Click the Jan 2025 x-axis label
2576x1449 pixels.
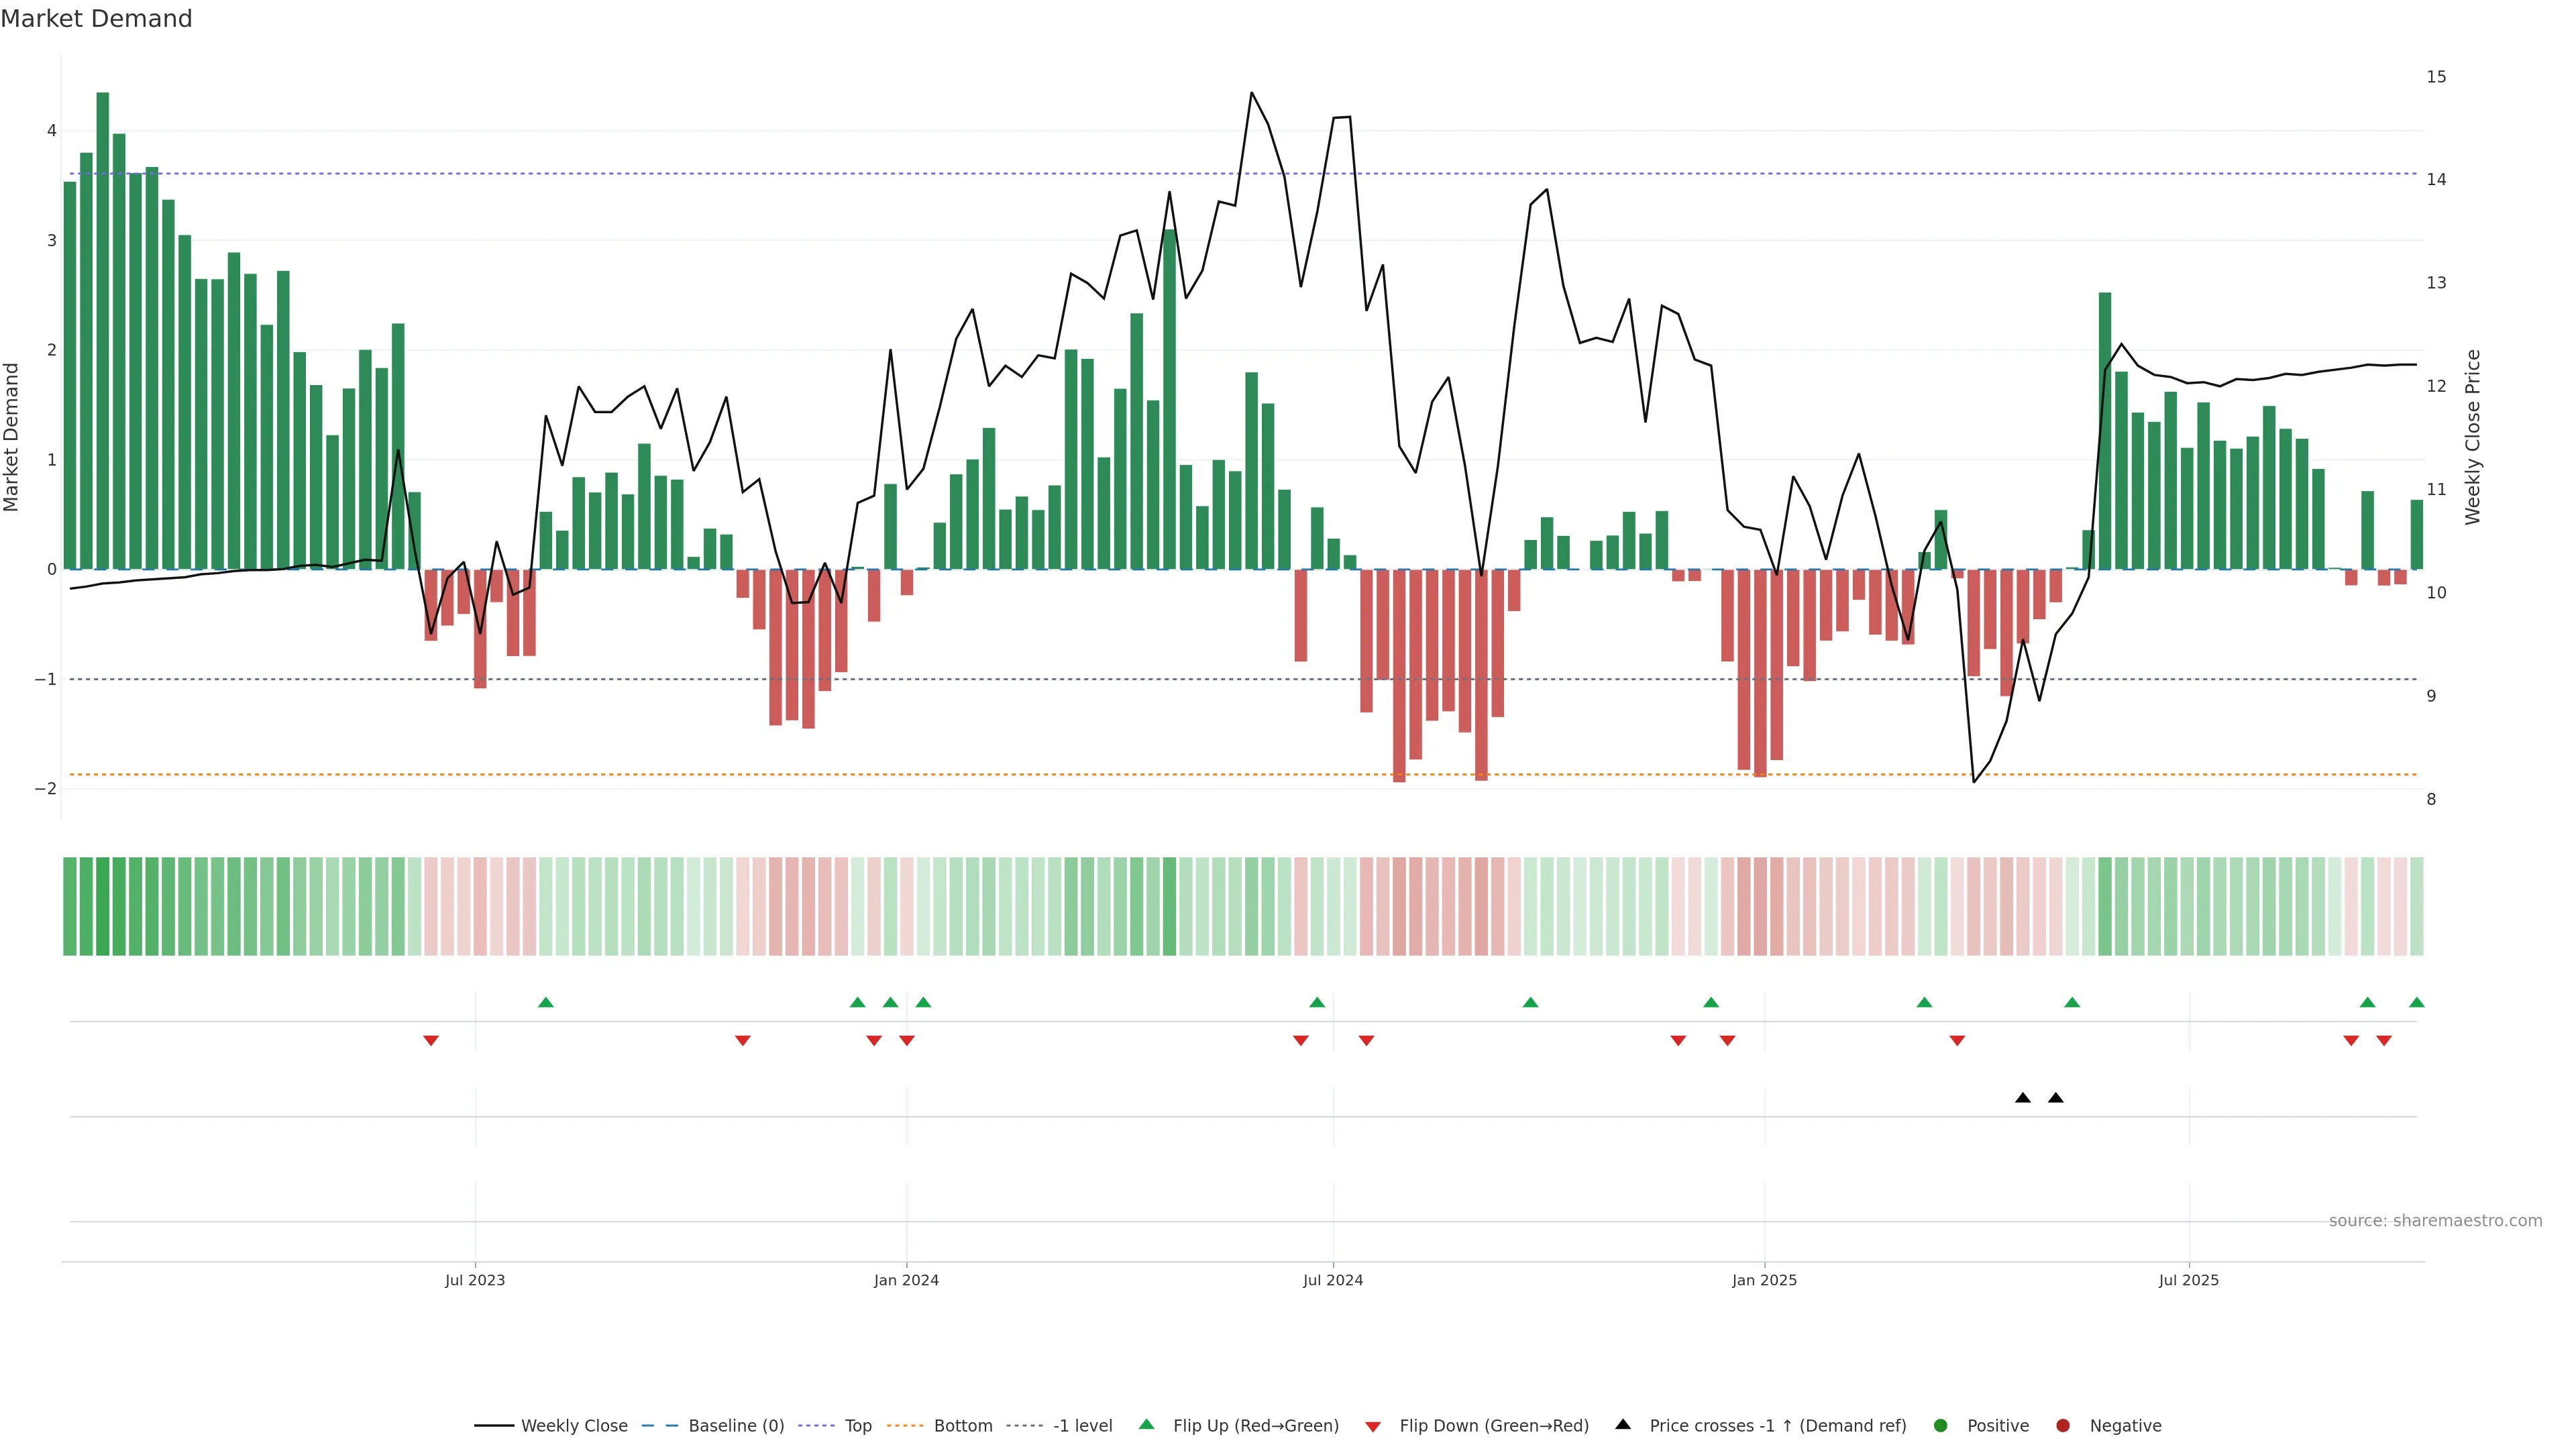(1764, 1280)
